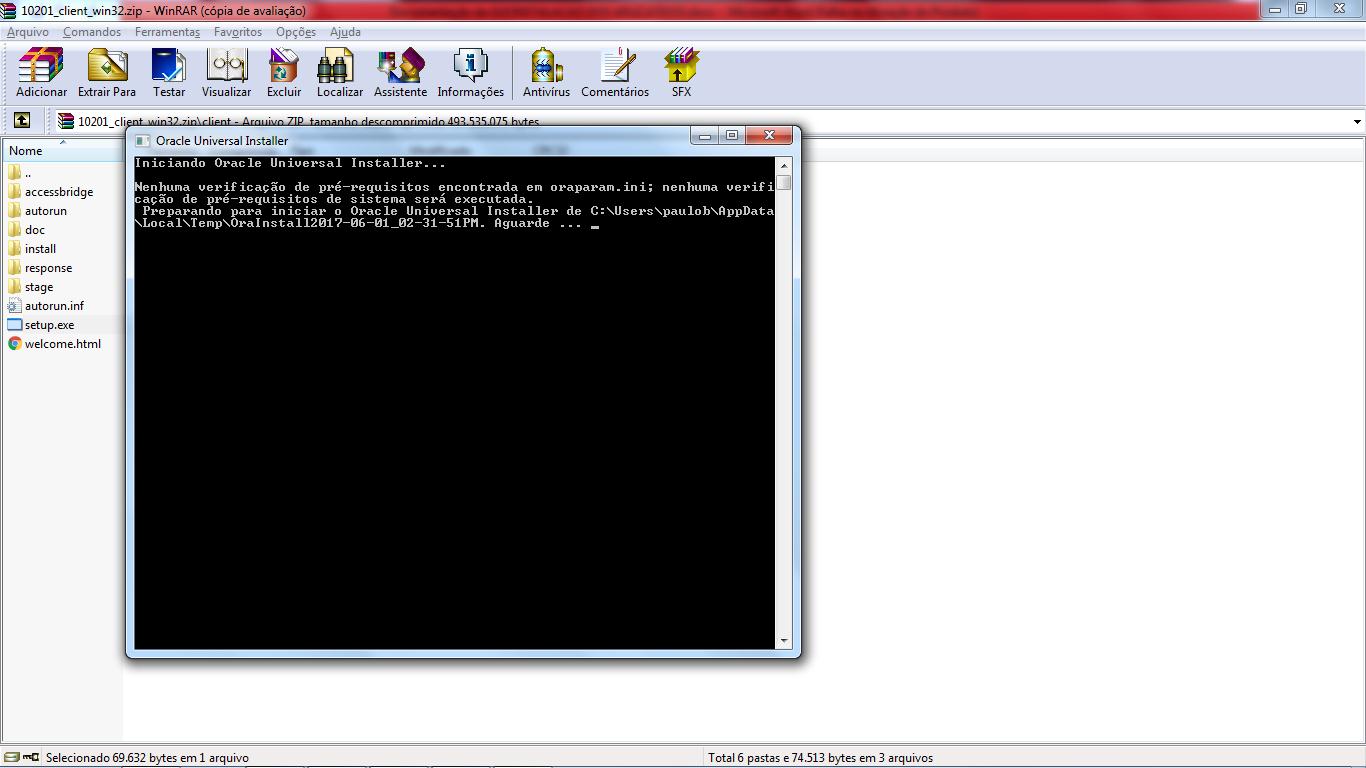Go up one folder level arrow
The height and width of the screenshot is (768, 1366).
tap(22, 121)
